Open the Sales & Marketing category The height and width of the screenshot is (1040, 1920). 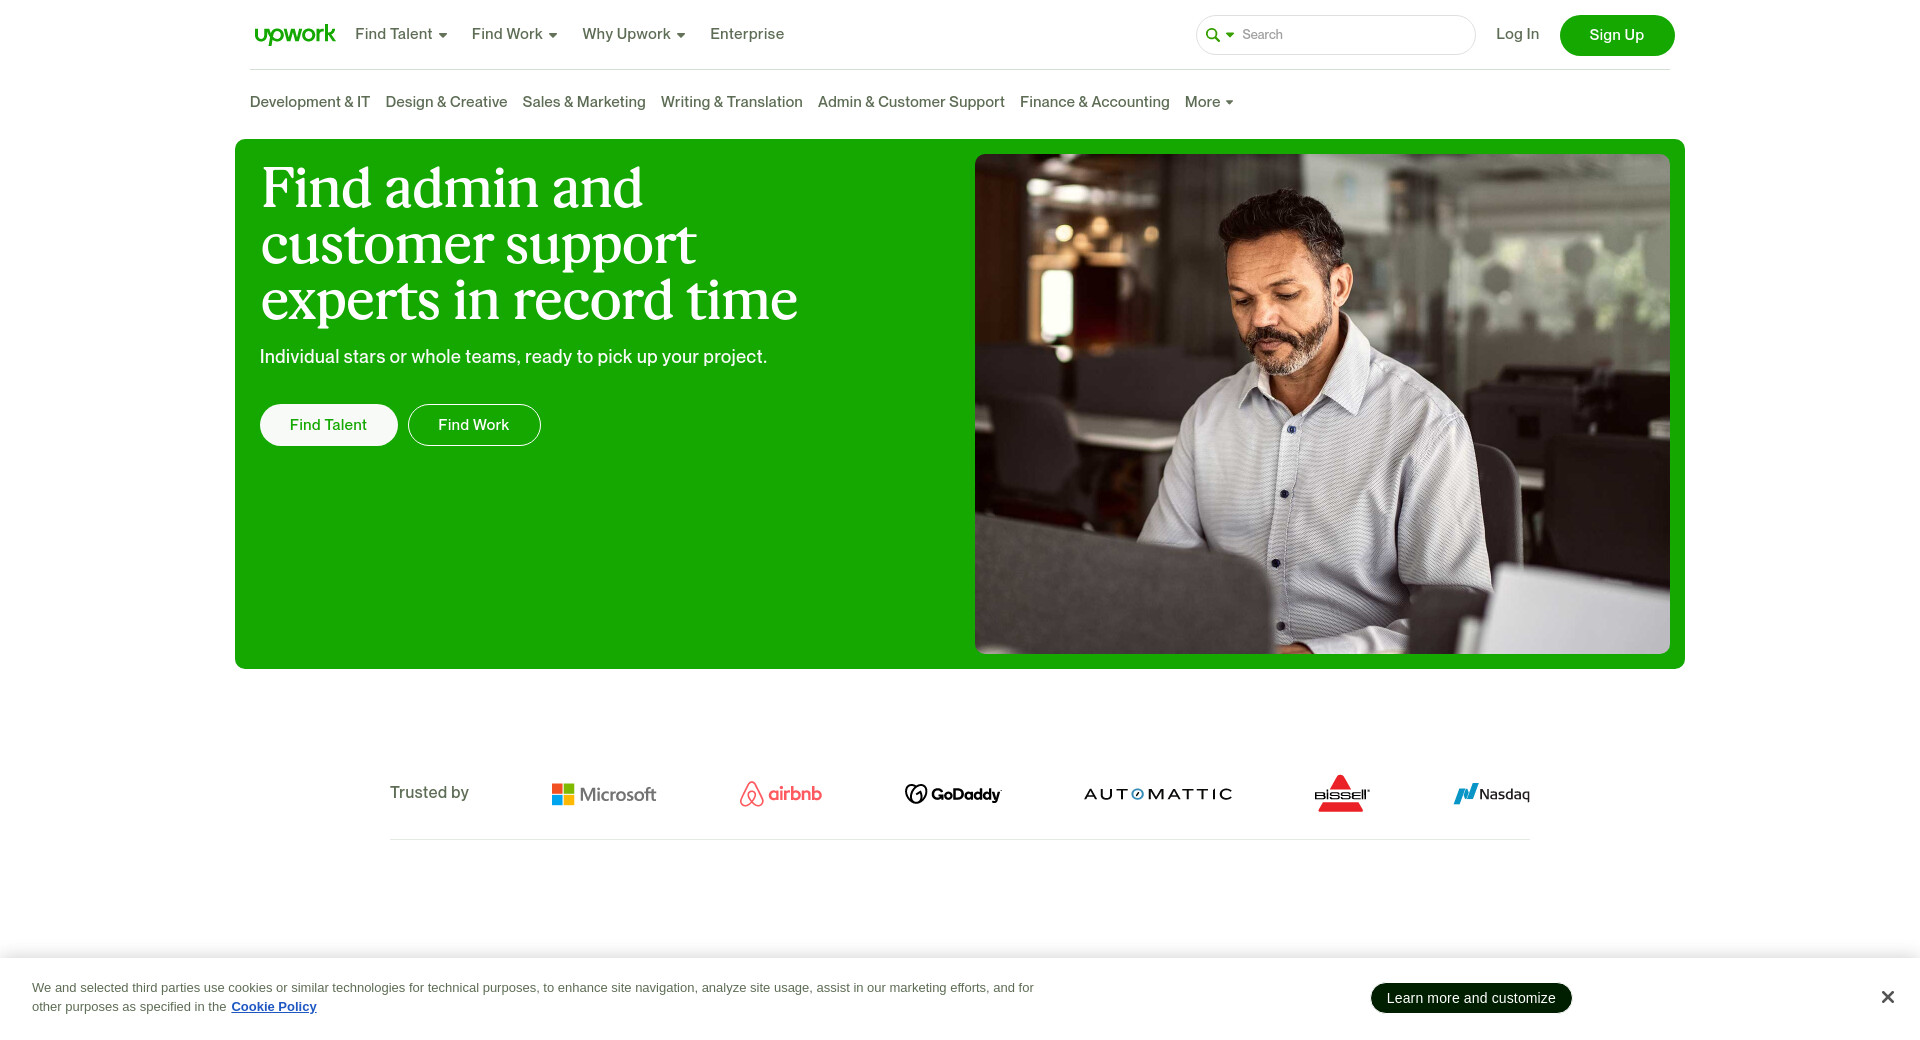tap(584, 102)
